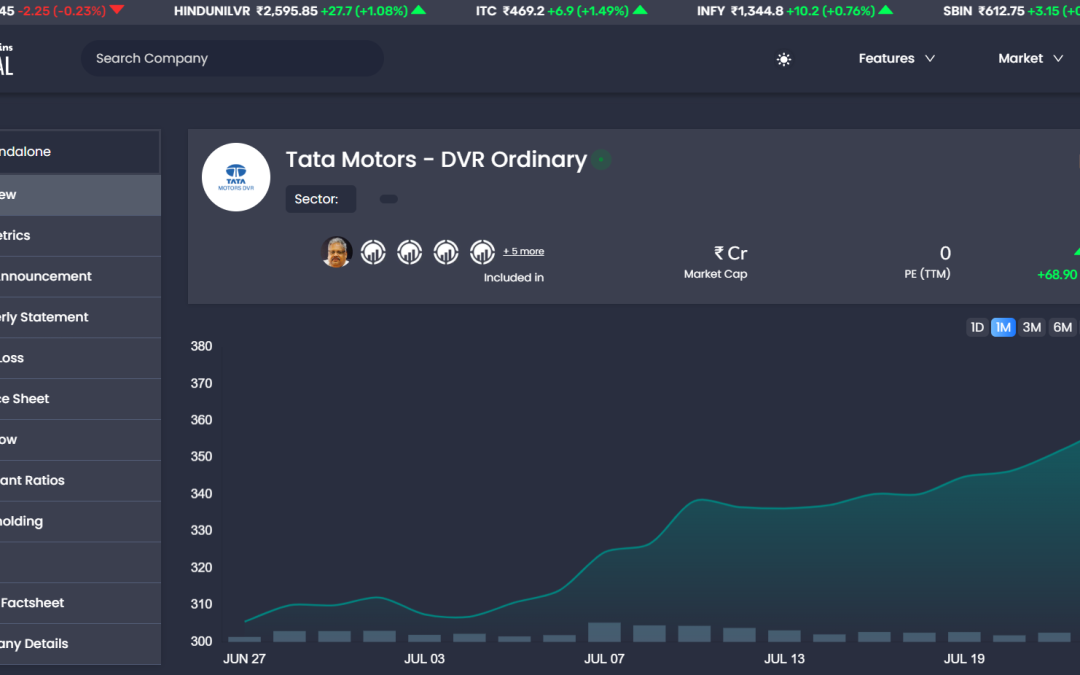Open the Factsheet sidebar item

(x=80, y=603)
